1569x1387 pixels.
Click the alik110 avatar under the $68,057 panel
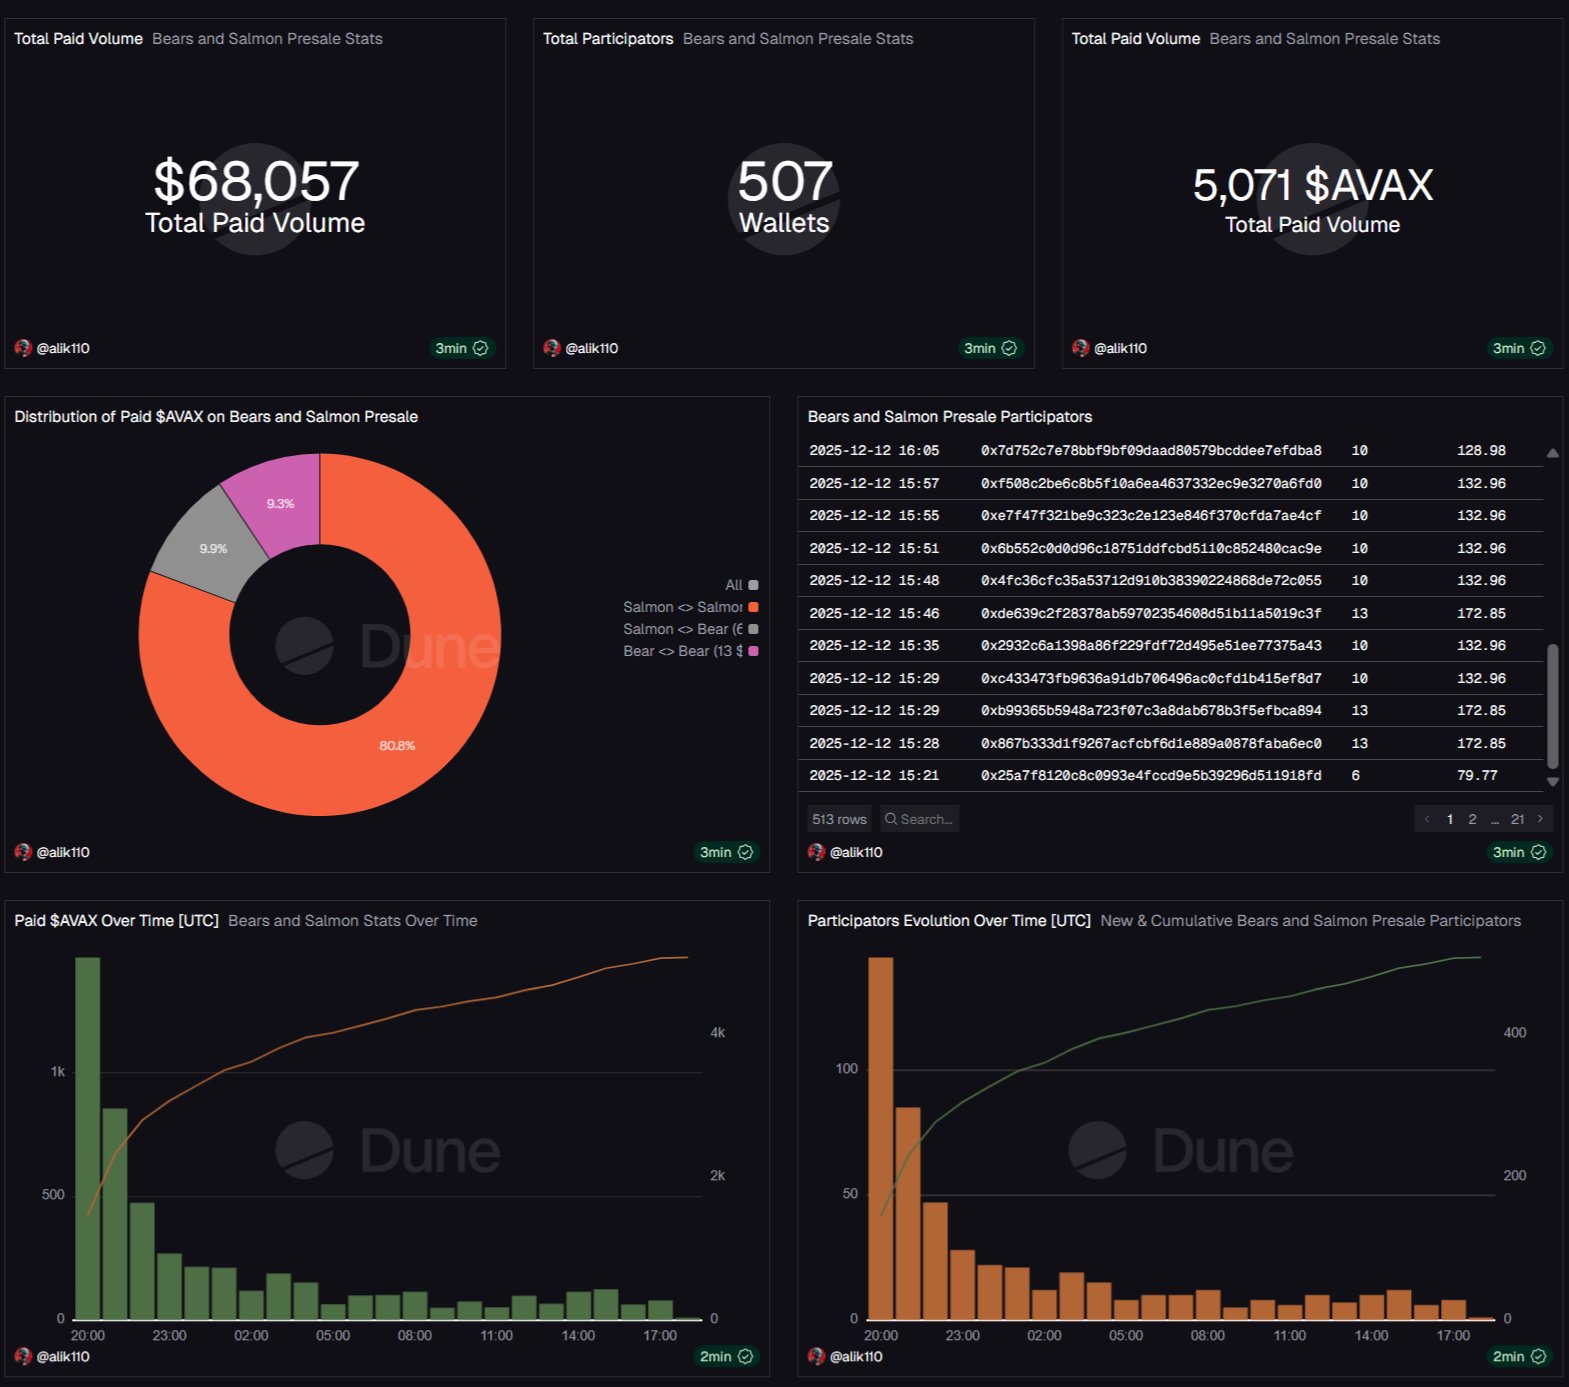click(x=23, y=348)
